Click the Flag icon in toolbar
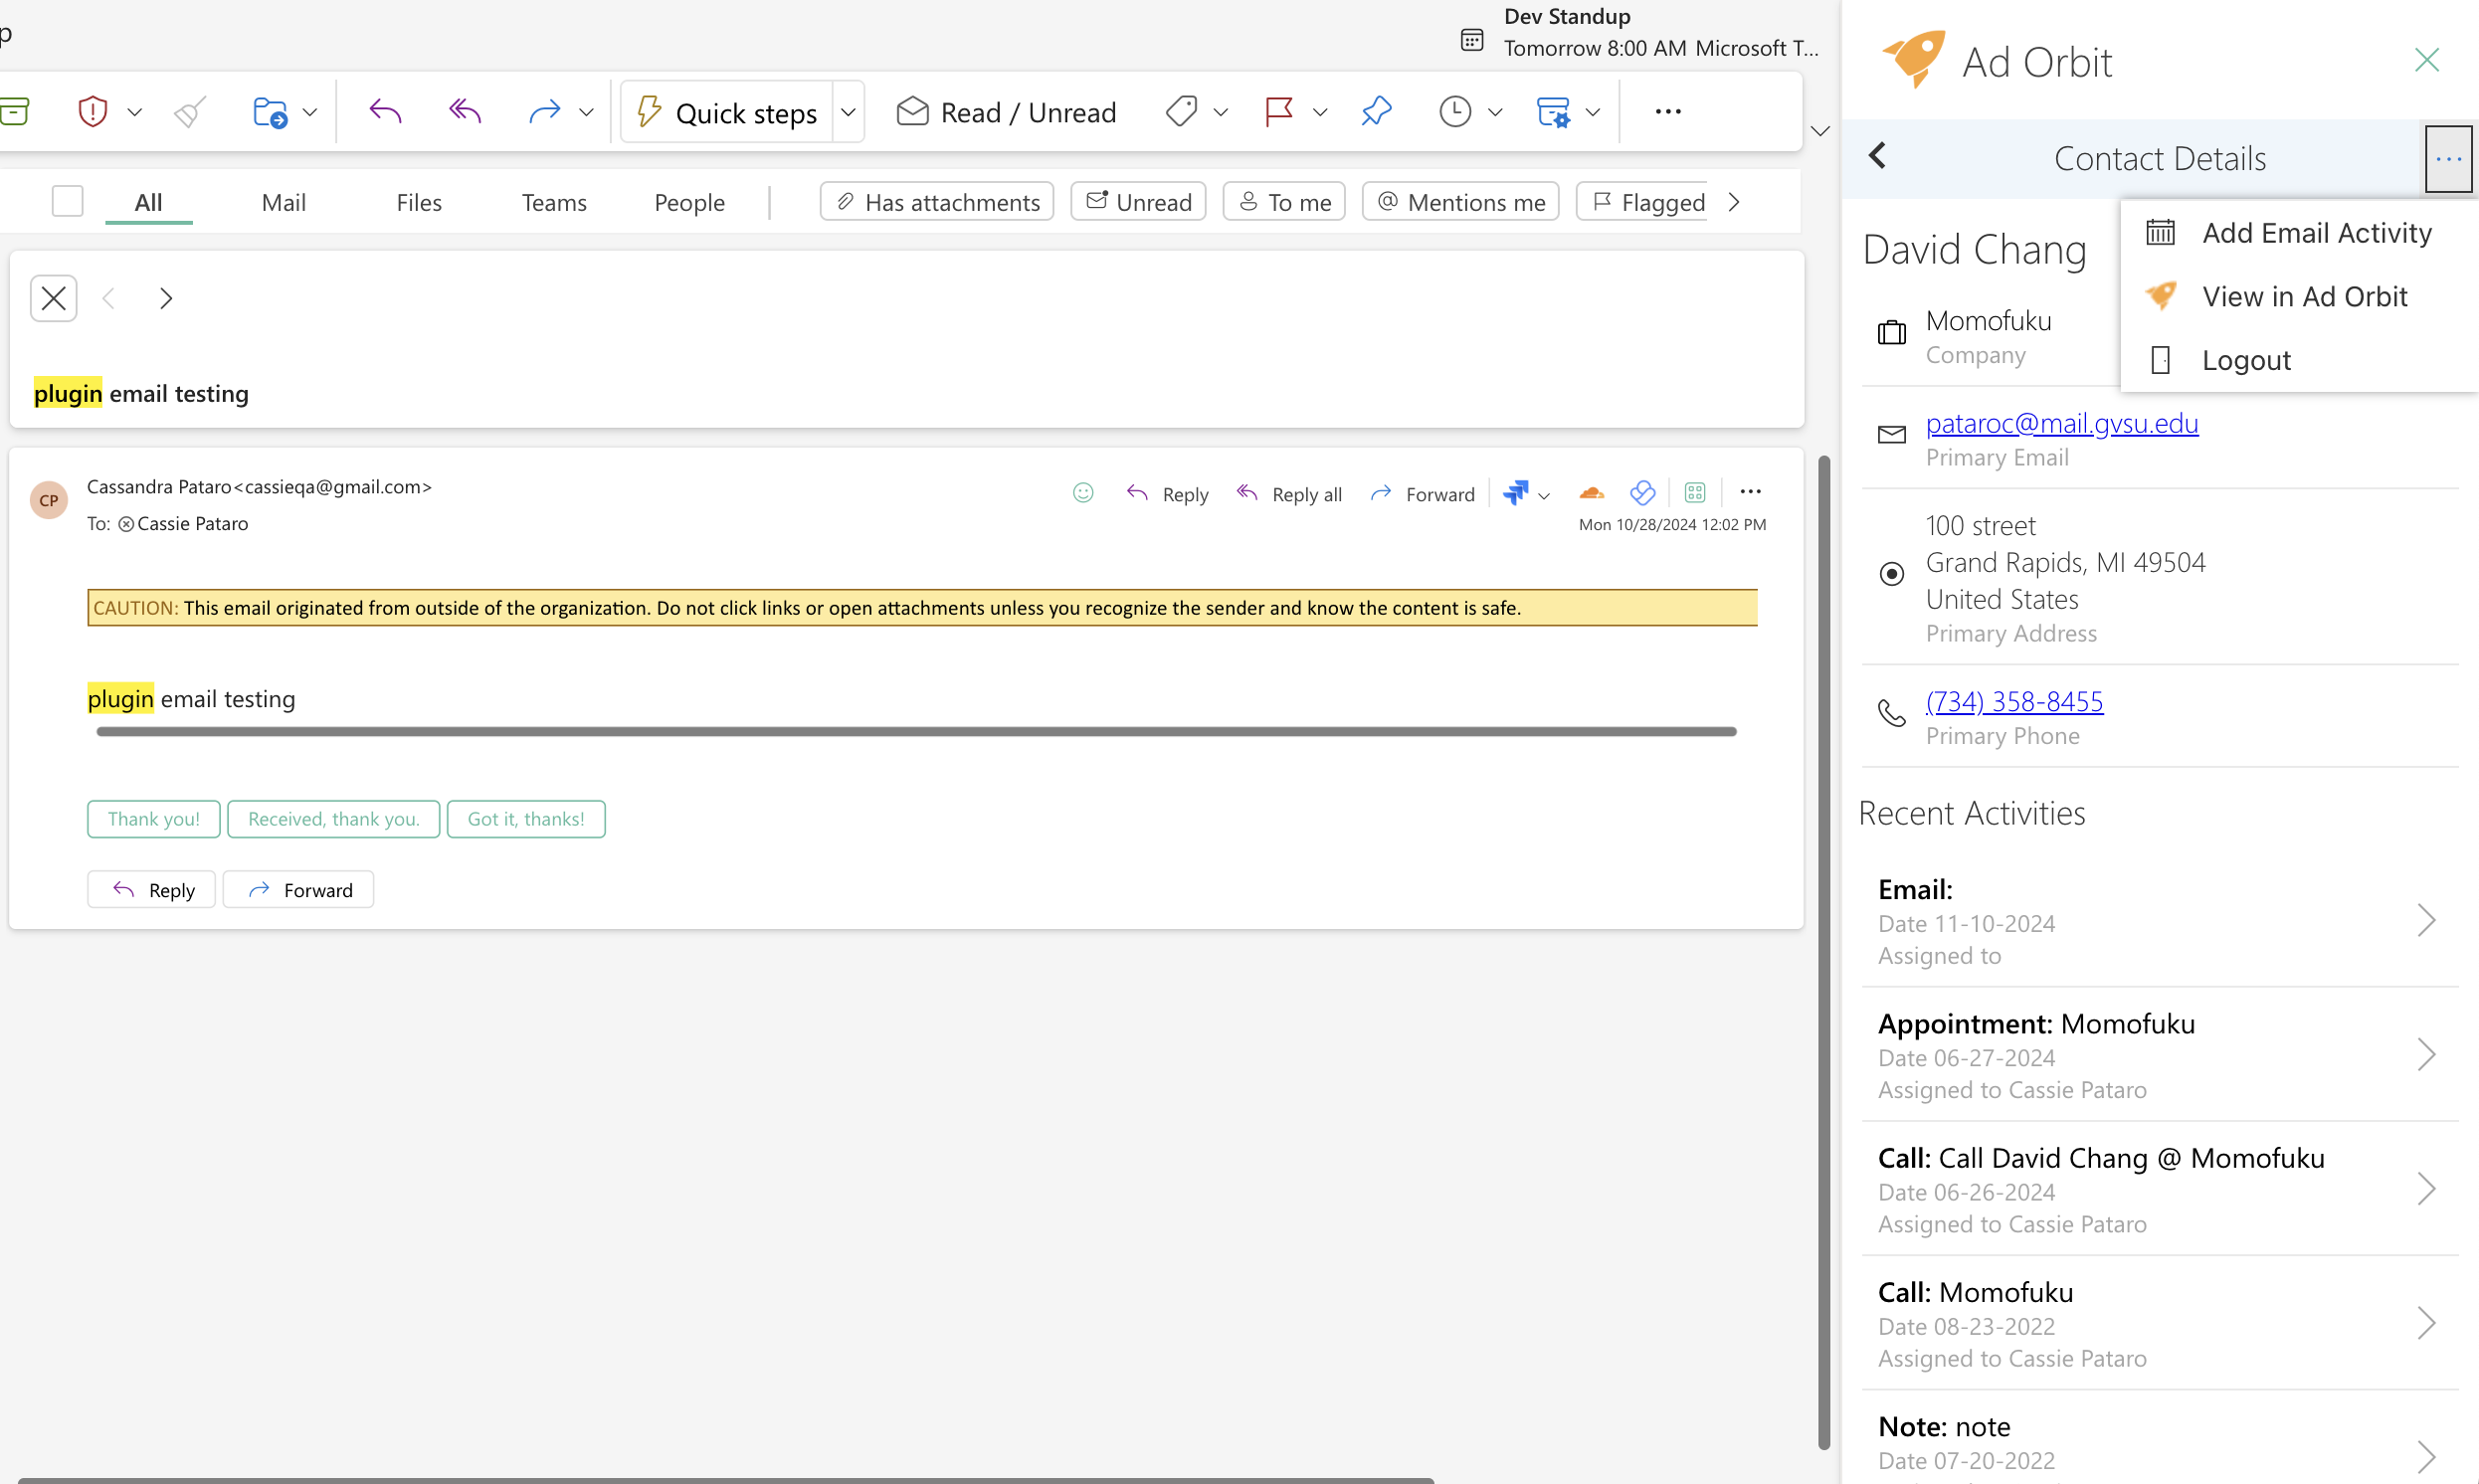 coord(1279,111)
